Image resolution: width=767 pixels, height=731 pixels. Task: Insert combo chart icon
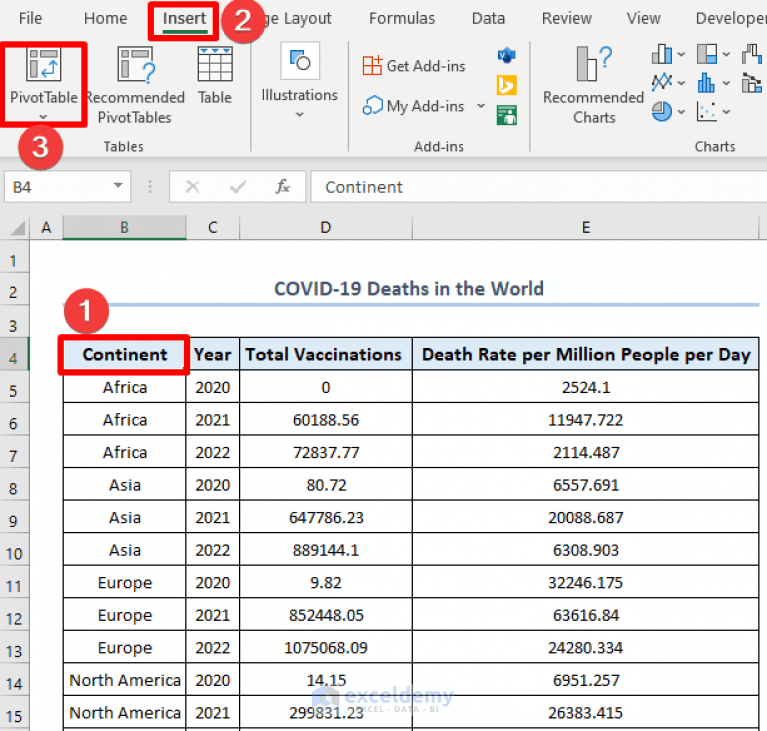tap(752, 82)
